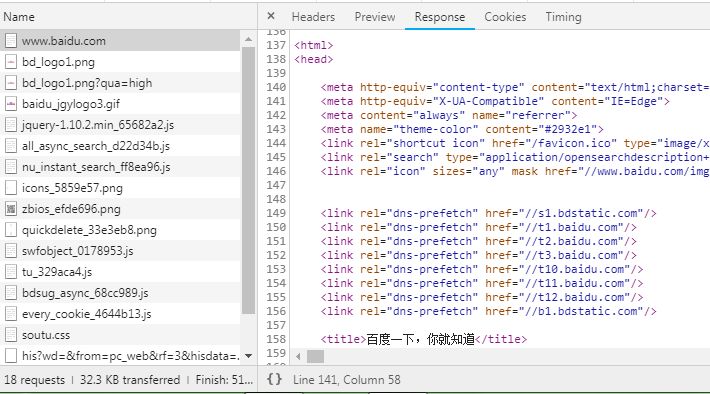The width and height of the screenshot is (710, 394).
Task: Click '32.3 KB transferred' in status bar
Action: tap(130, 380)
